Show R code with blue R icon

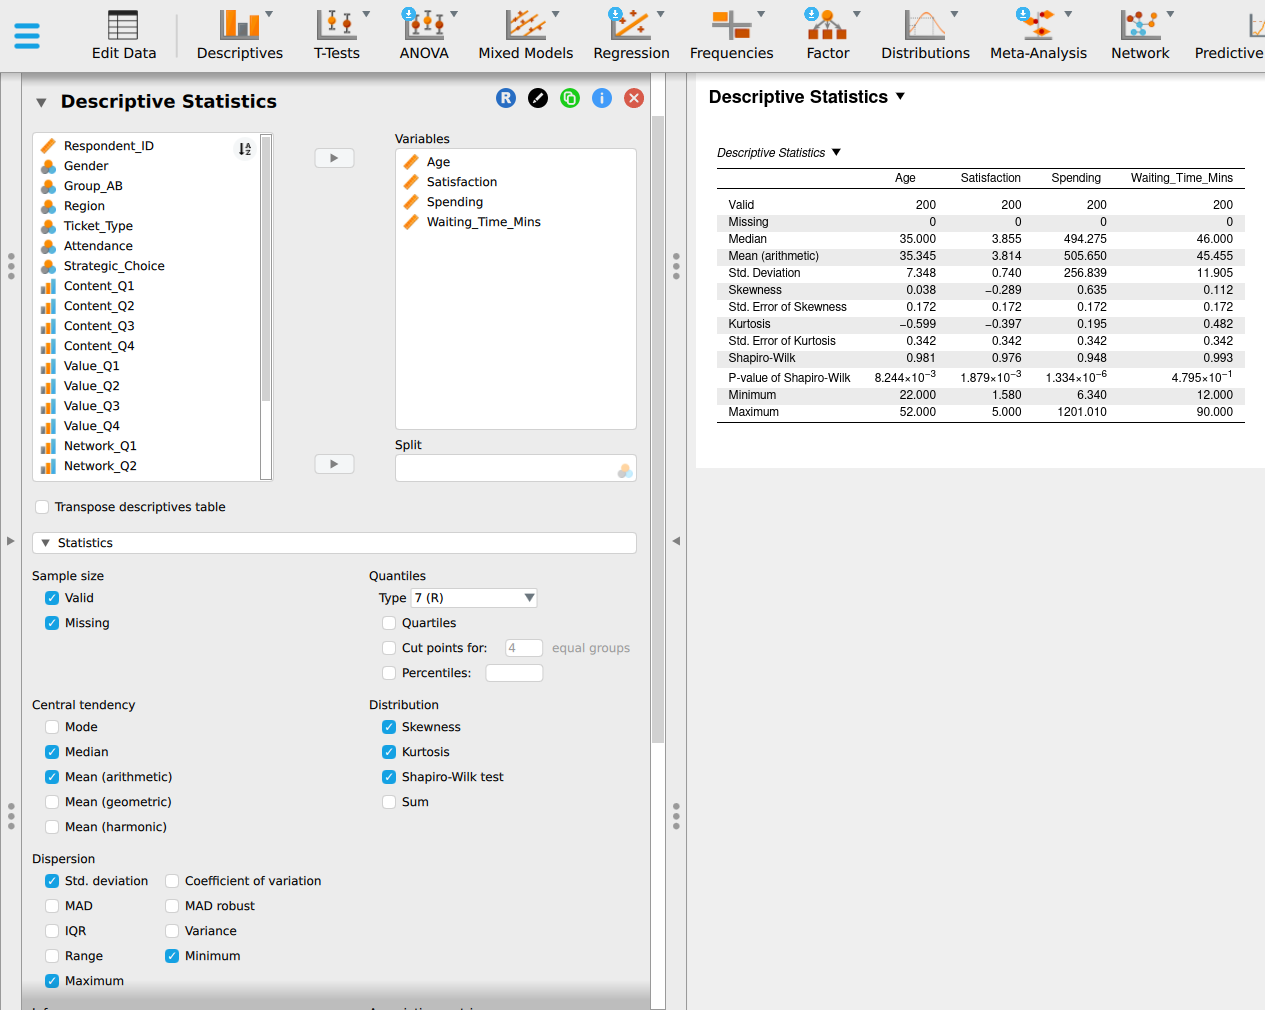click(506, 98)
